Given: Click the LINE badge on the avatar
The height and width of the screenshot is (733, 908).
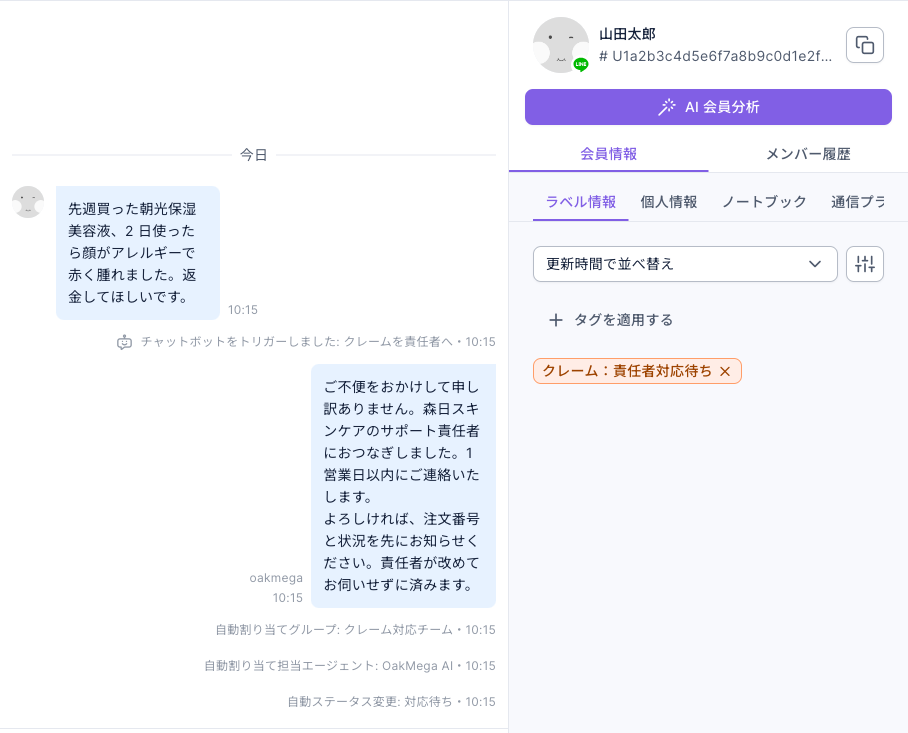Looking at the screenshot, I should click(581, 64).
